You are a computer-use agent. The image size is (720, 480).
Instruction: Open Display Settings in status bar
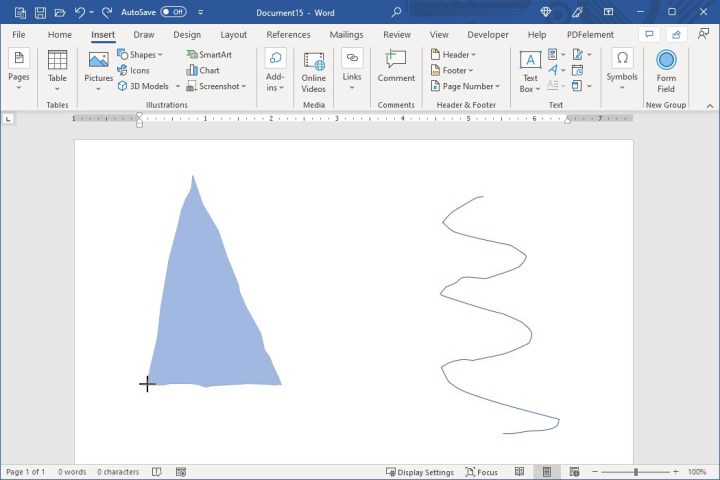click(419, 472)
